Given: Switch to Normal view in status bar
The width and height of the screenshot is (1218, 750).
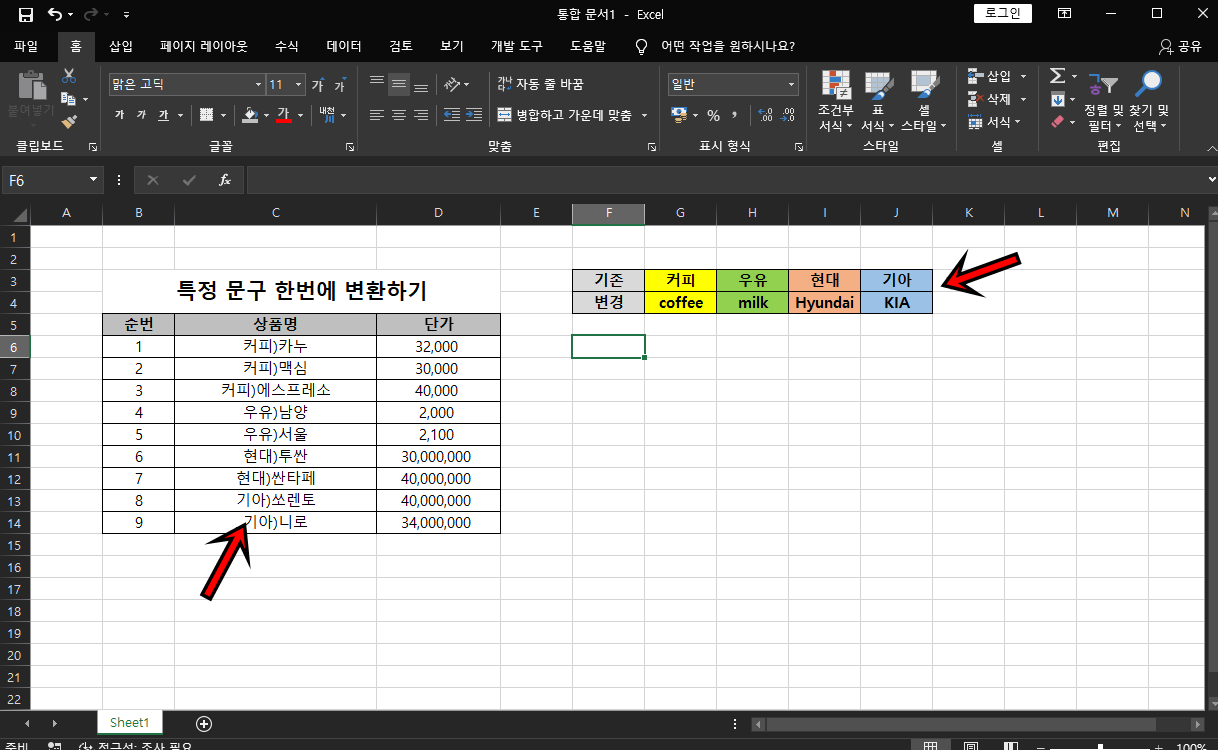Looking at the screenshot, I should coord(930,745).
